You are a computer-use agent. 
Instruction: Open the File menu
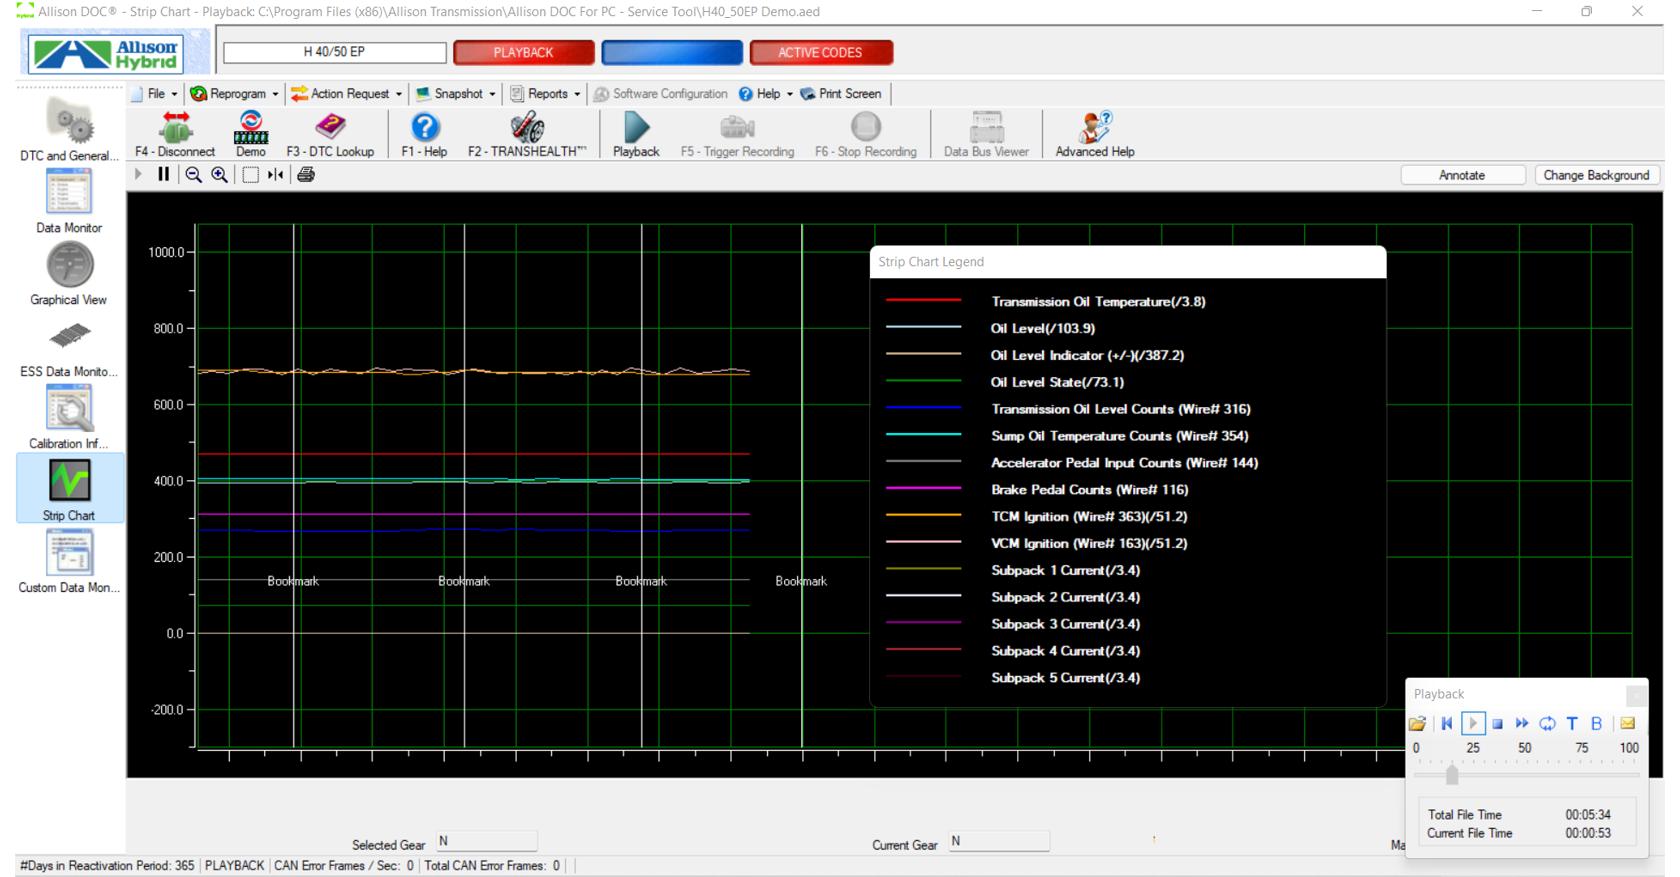tap(156, 94)
